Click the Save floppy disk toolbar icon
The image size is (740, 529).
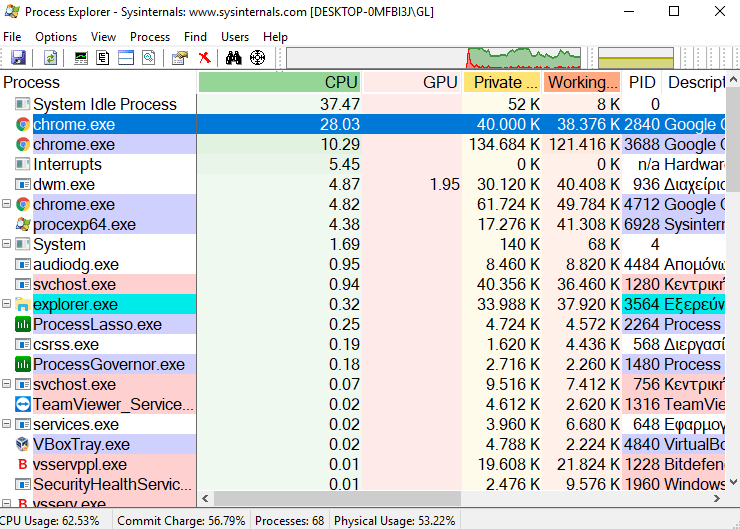click(x=18, y=58)
